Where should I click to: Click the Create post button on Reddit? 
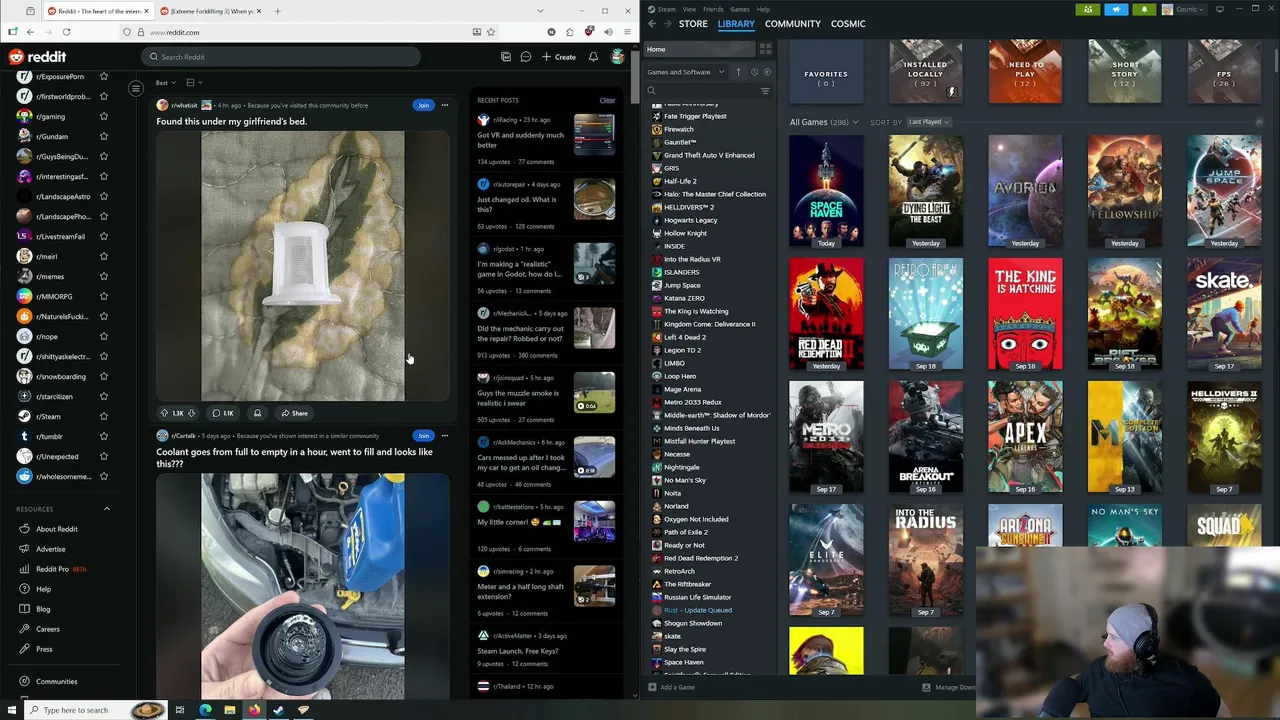559,57
